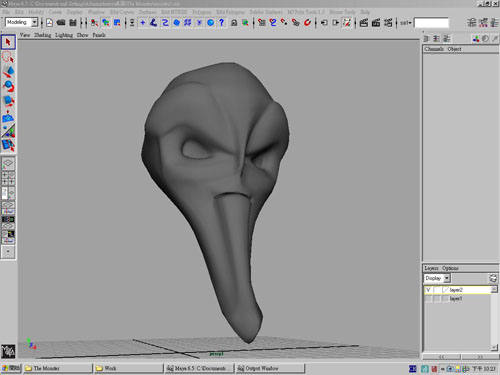Click The Monster taskbar button
Image resolution: width=500 pixels, height=375 pixels.
click(x=58, y=368)
